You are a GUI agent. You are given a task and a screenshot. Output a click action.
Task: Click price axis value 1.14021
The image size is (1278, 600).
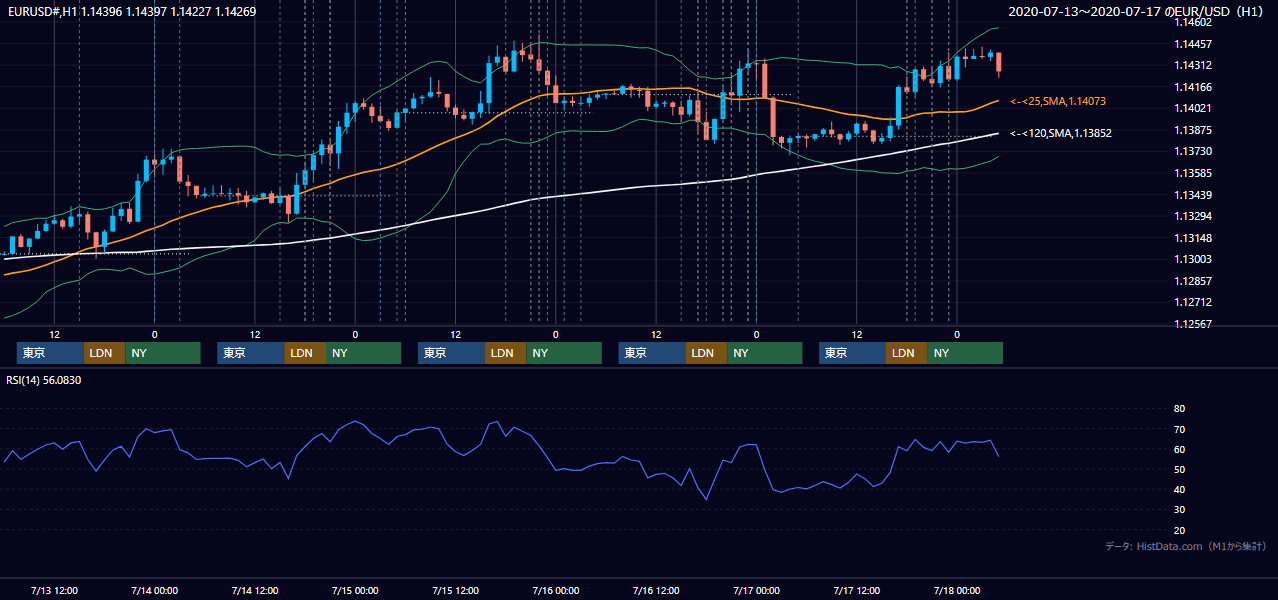[1192, 108]
